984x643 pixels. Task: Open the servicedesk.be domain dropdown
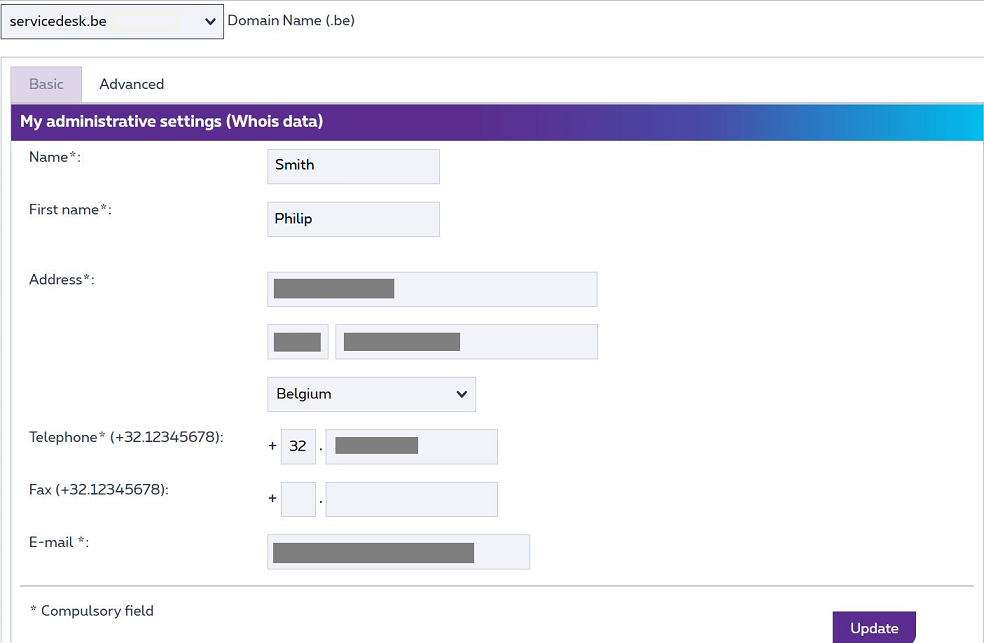112,21
